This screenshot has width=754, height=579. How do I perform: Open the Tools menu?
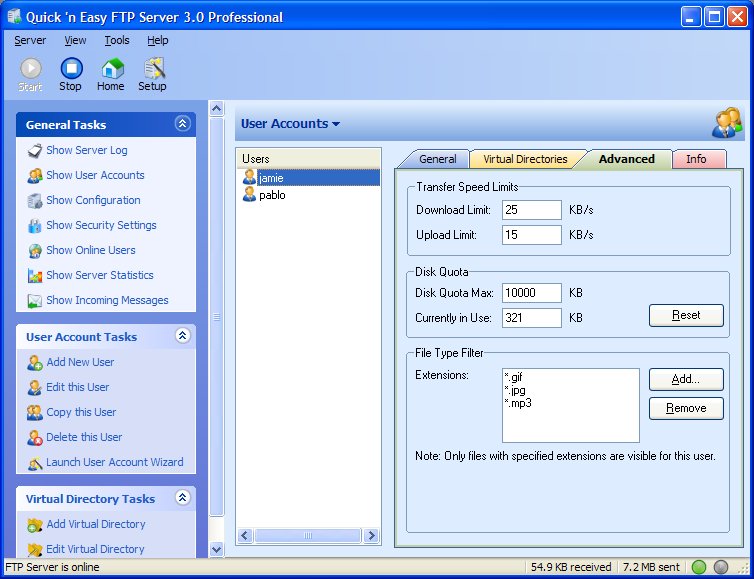click(x=117, y=40)
